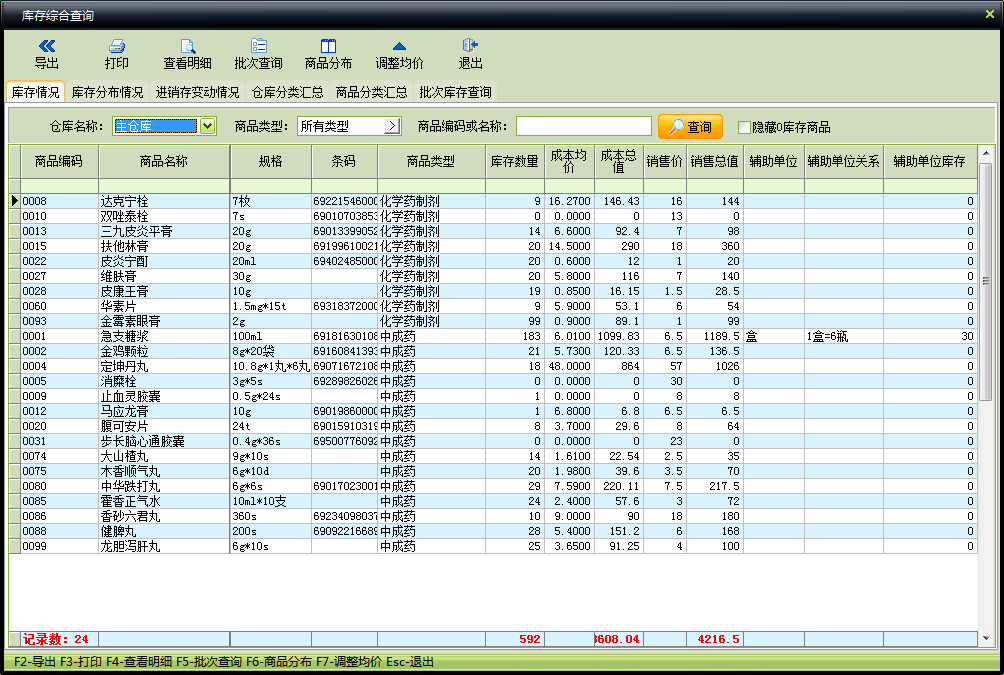
Task: Select the 急支糖浆 product row
Action: (163, 336)
